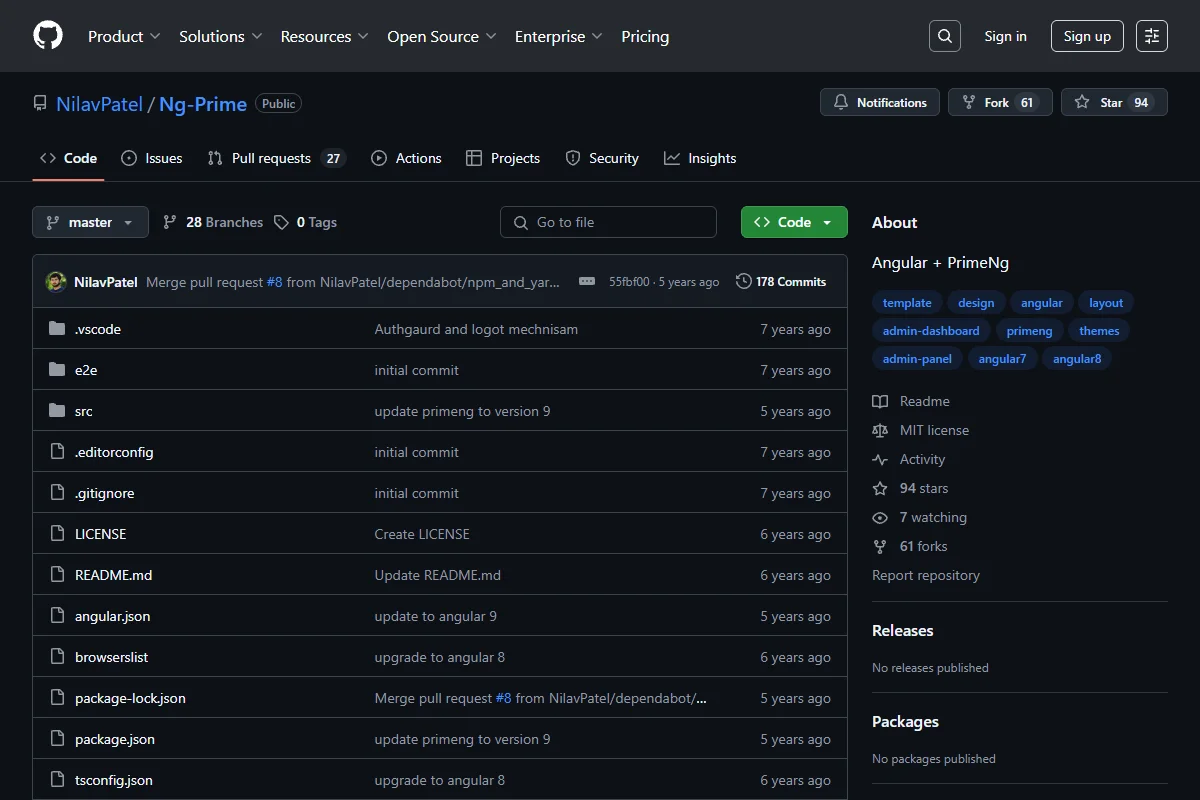This screenshot has width=1200, height=800.
Task: Expand the Product menu in header
Action: (124, 36)
